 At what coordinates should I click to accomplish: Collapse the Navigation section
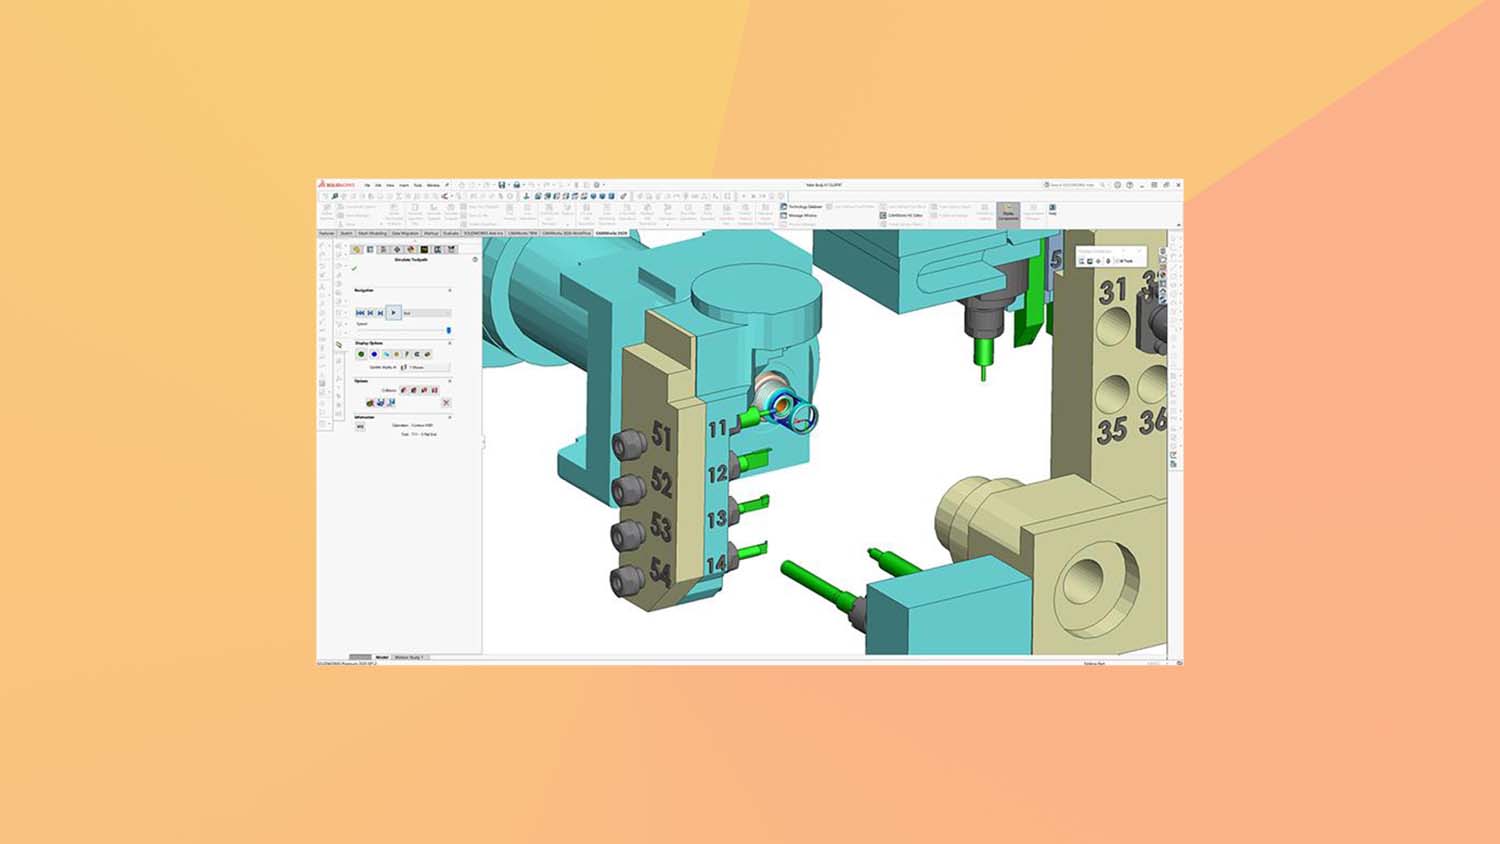tap(449, 291)
